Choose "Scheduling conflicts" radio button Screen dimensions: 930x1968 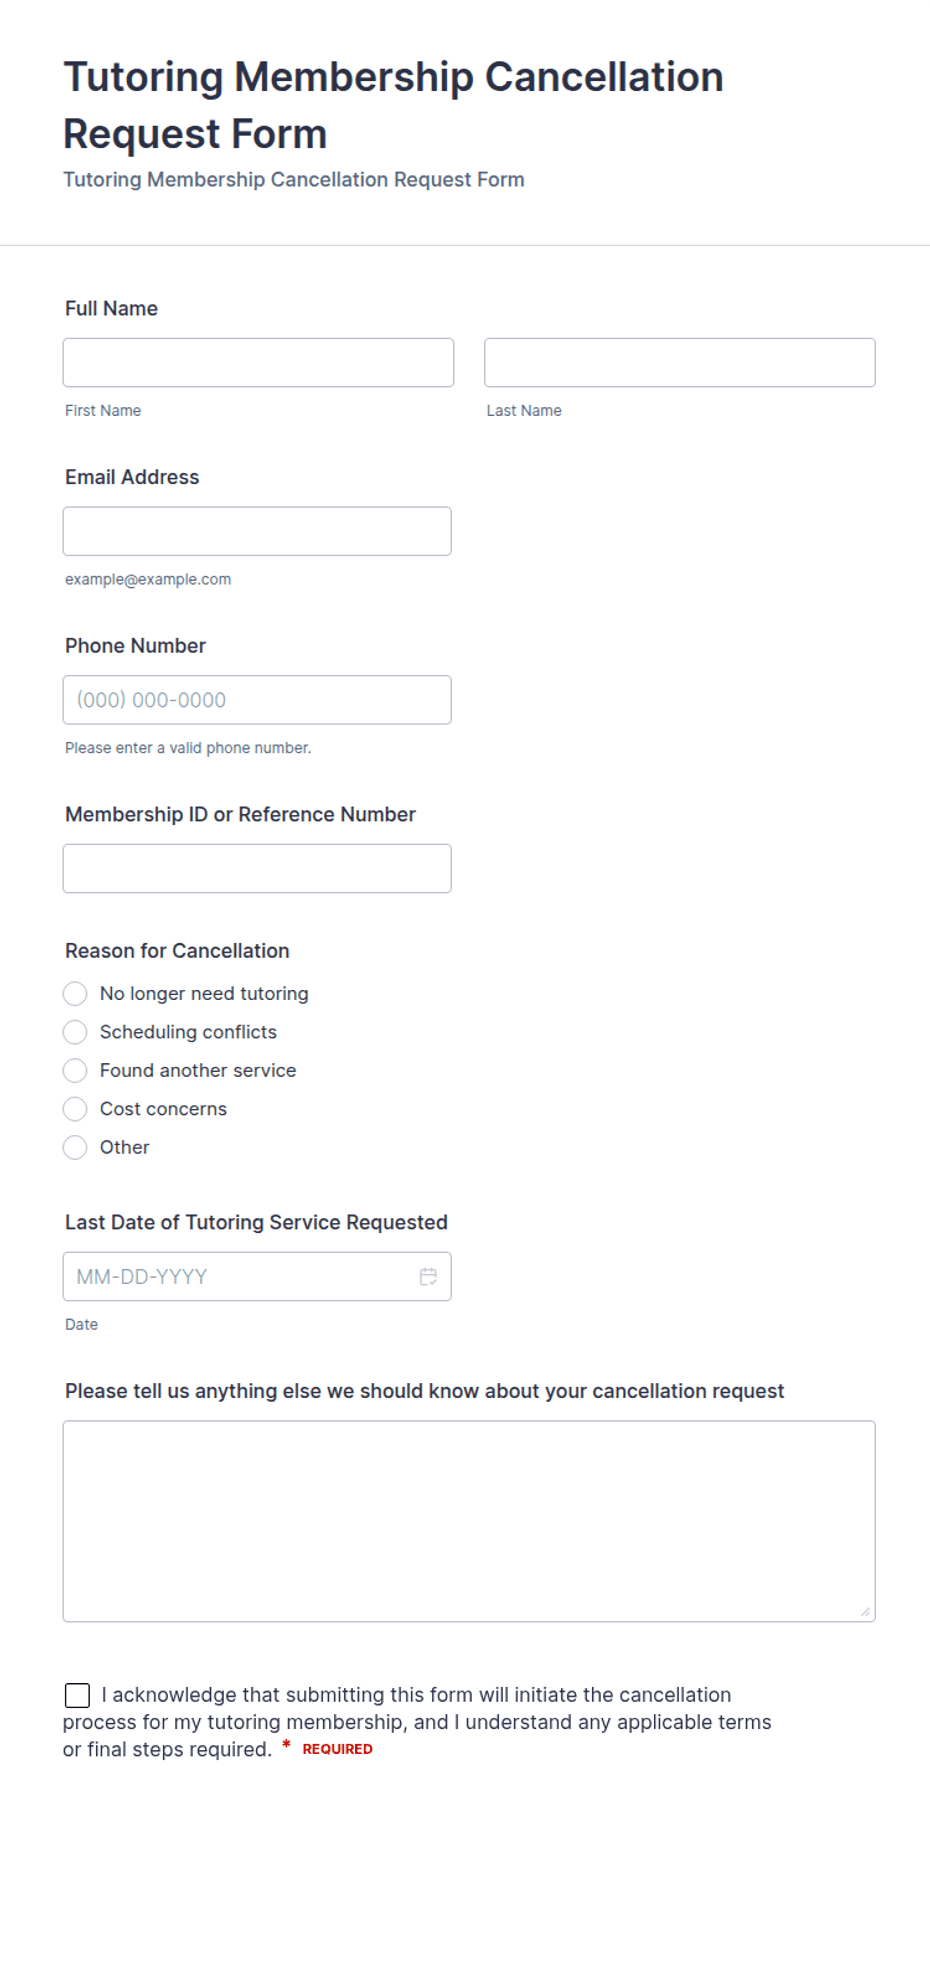pyautogui.click(x=75, y=1032)
